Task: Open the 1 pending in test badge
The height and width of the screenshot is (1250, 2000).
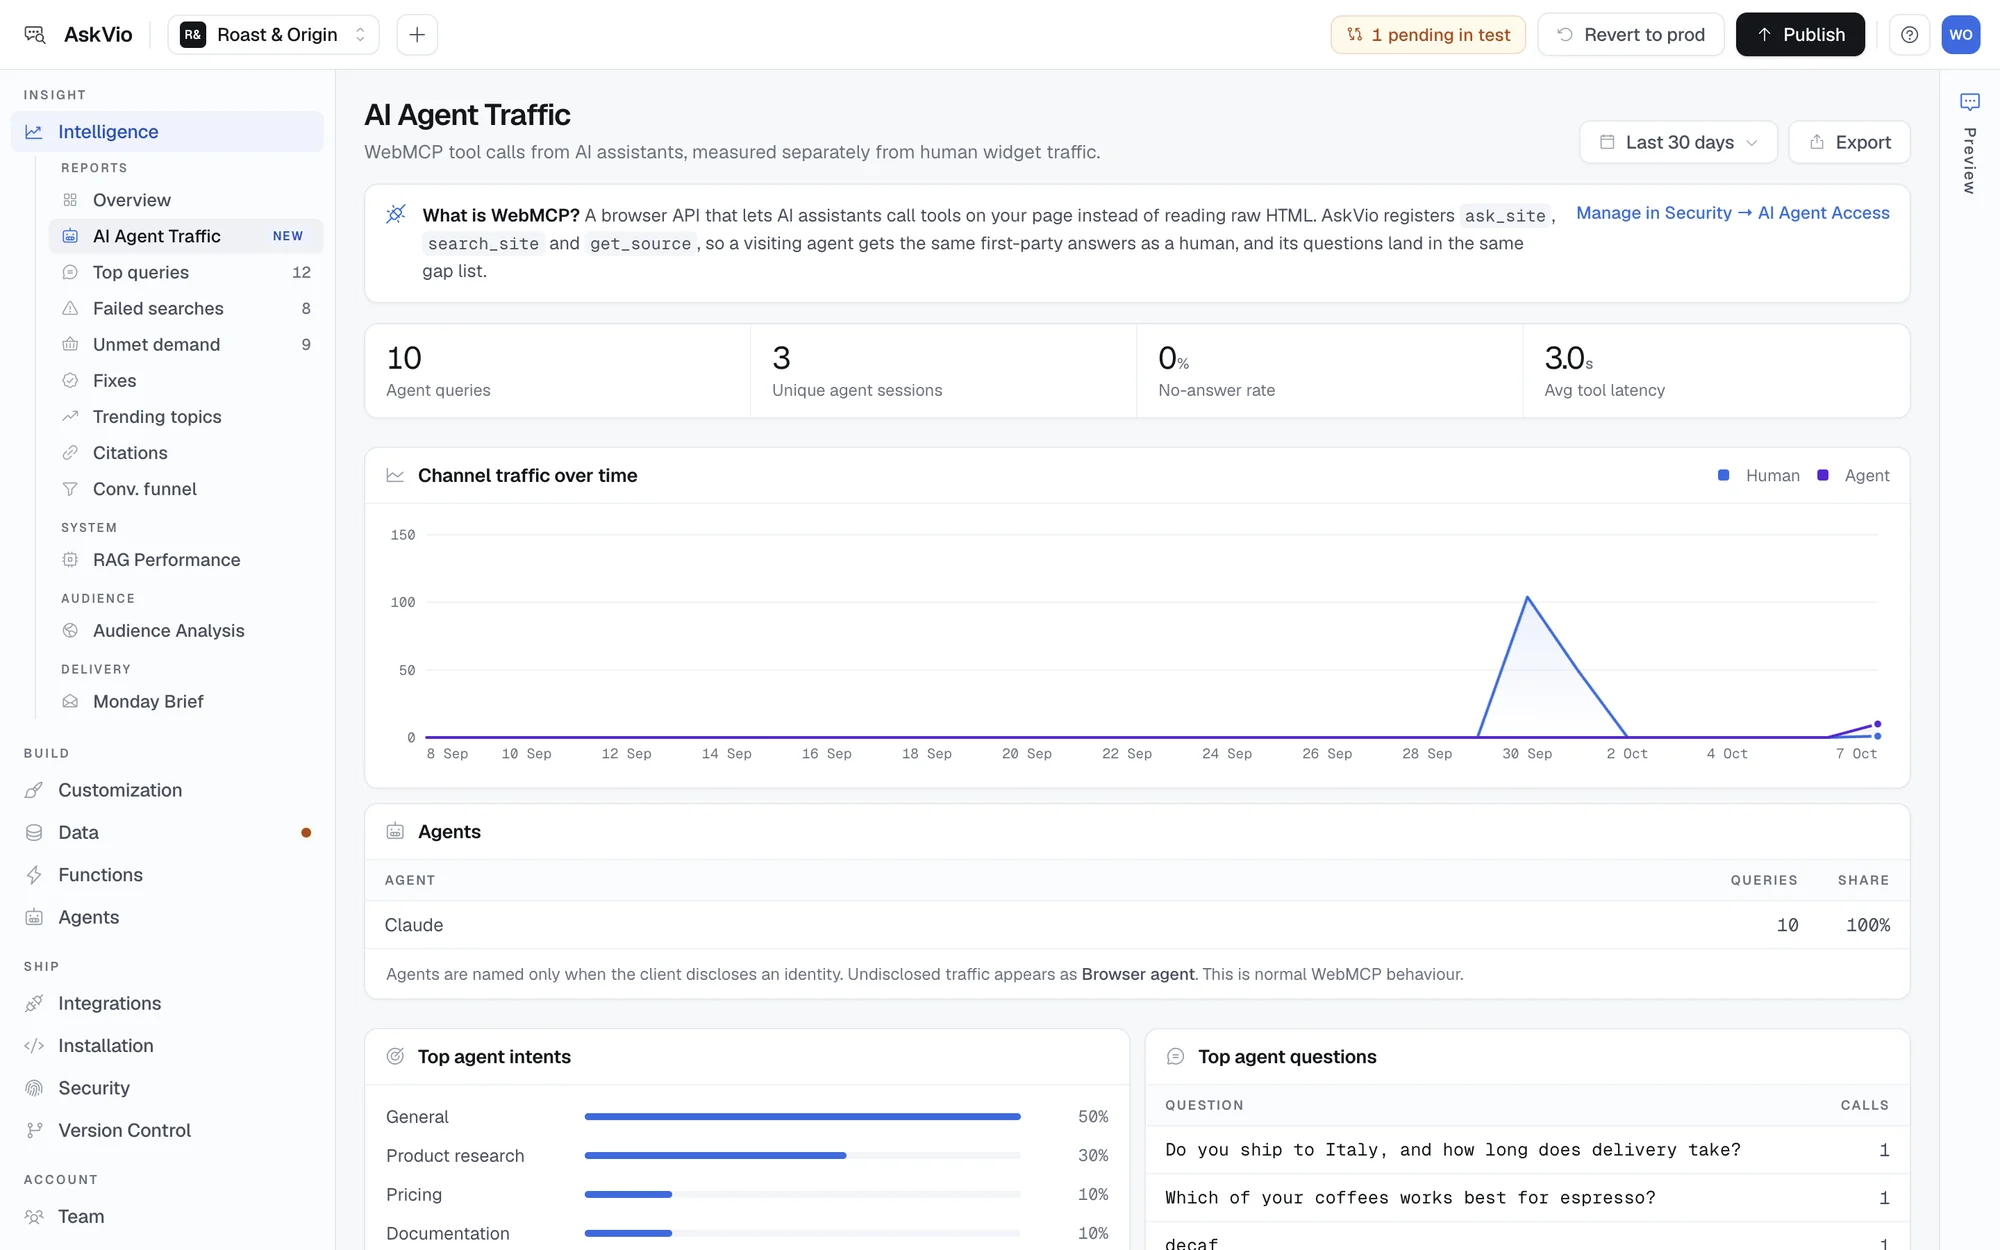Action: point(1428,35)
